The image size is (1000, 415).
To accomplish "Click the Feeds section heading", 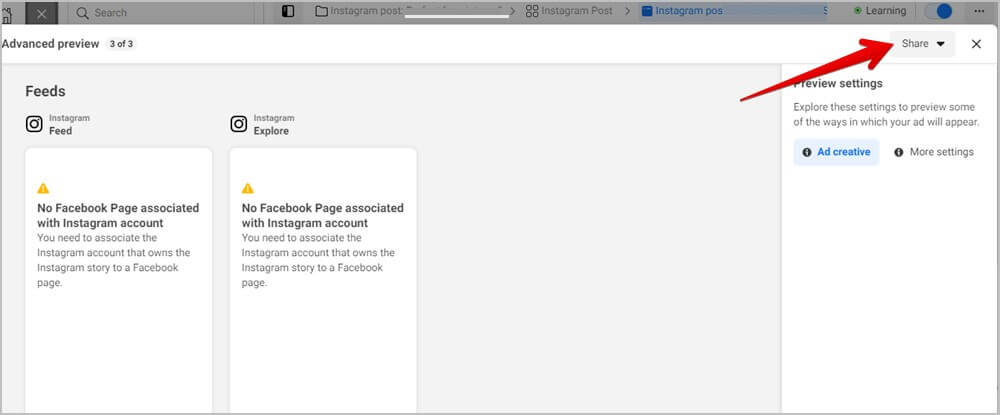I will pos(45,91).
